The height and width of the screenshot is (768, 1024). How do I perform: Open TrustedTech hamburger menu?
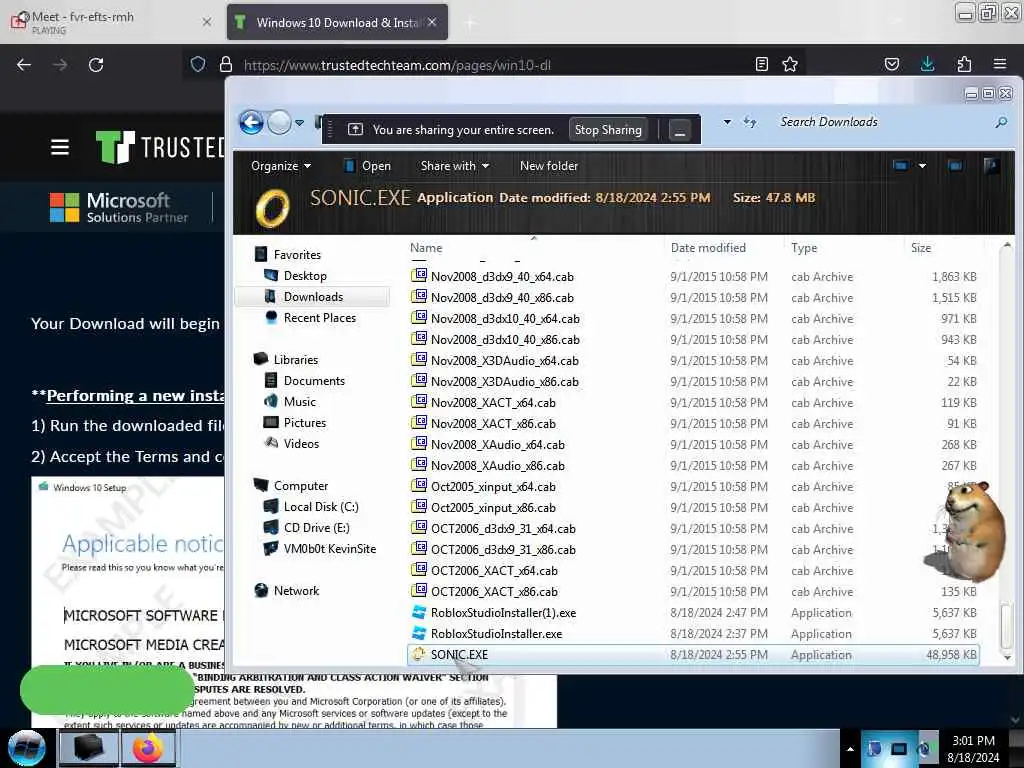[60, 148]
